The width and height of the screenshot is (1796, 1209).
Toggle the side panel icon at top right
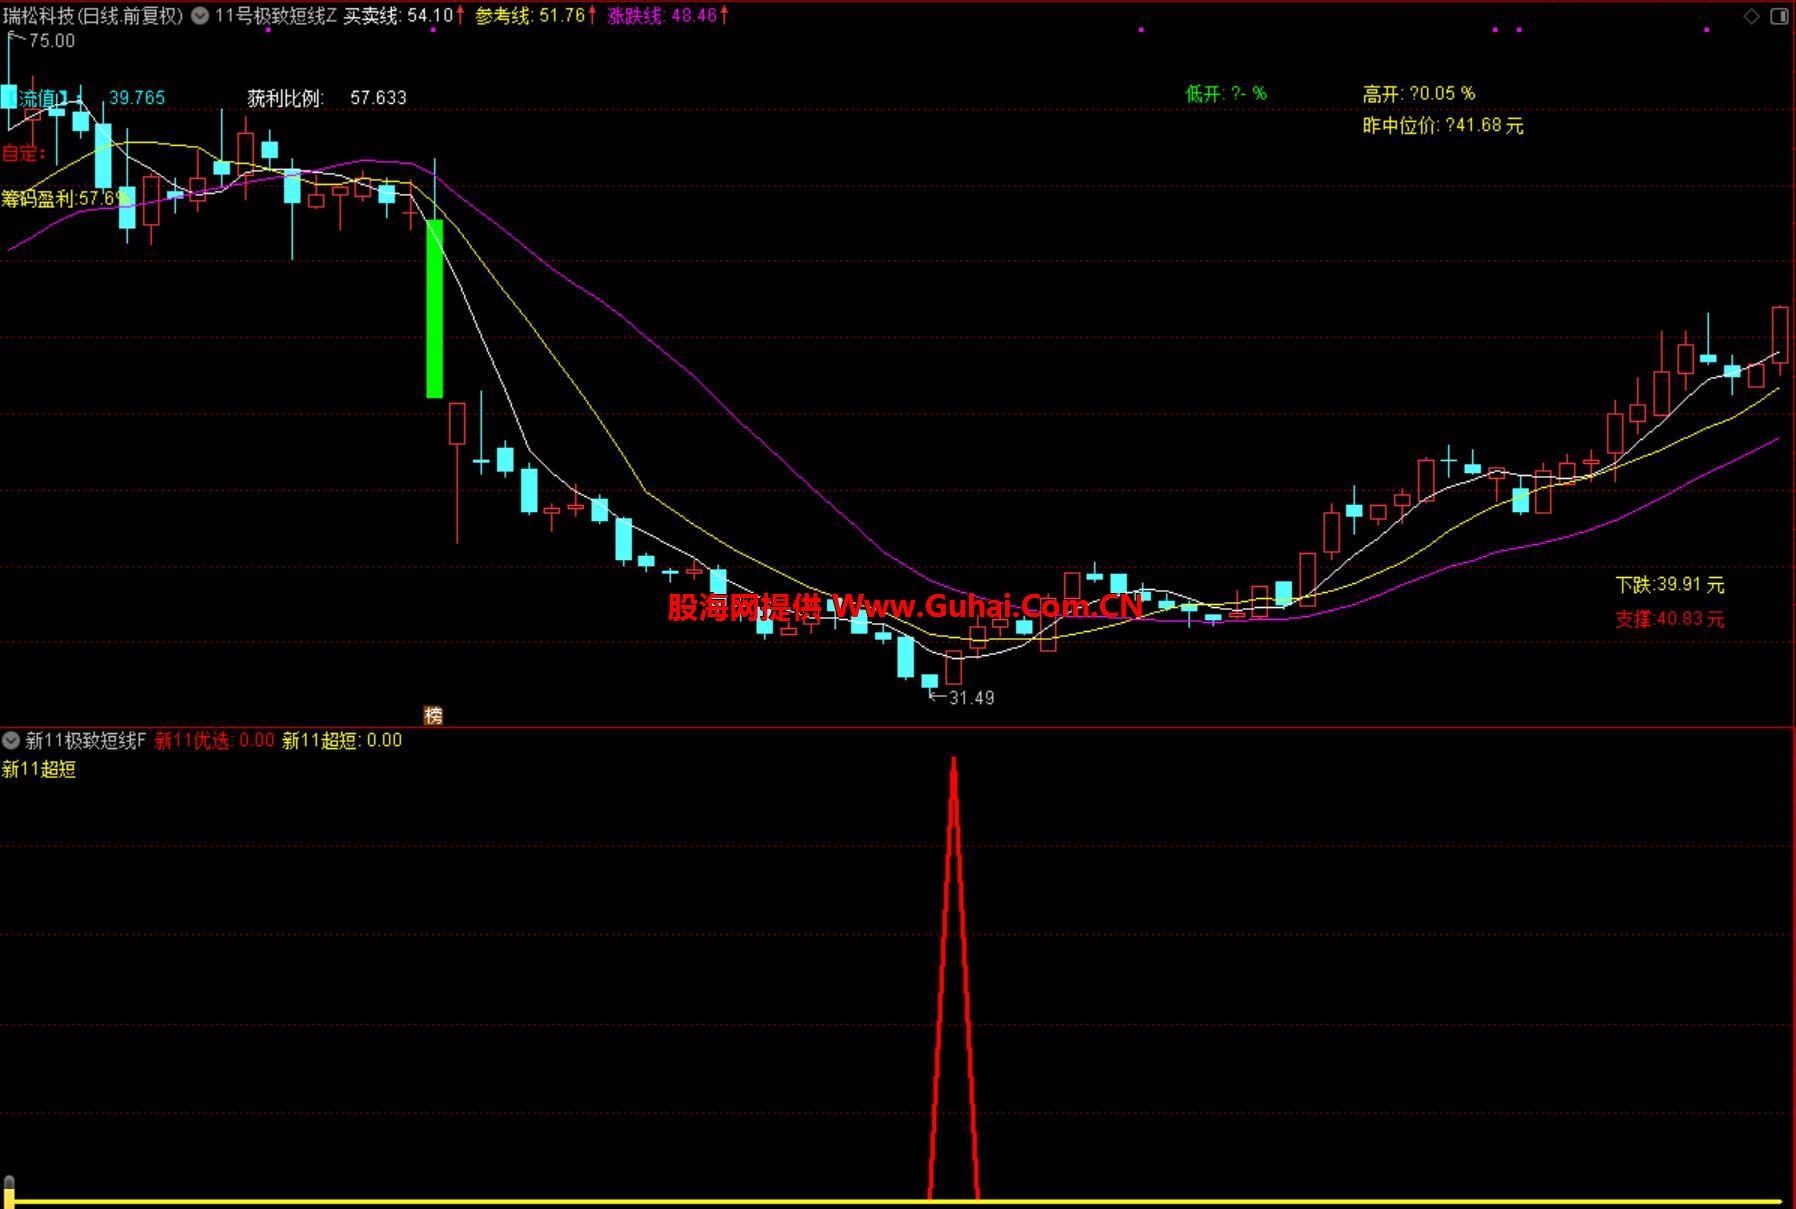(x=1780, y=16)
